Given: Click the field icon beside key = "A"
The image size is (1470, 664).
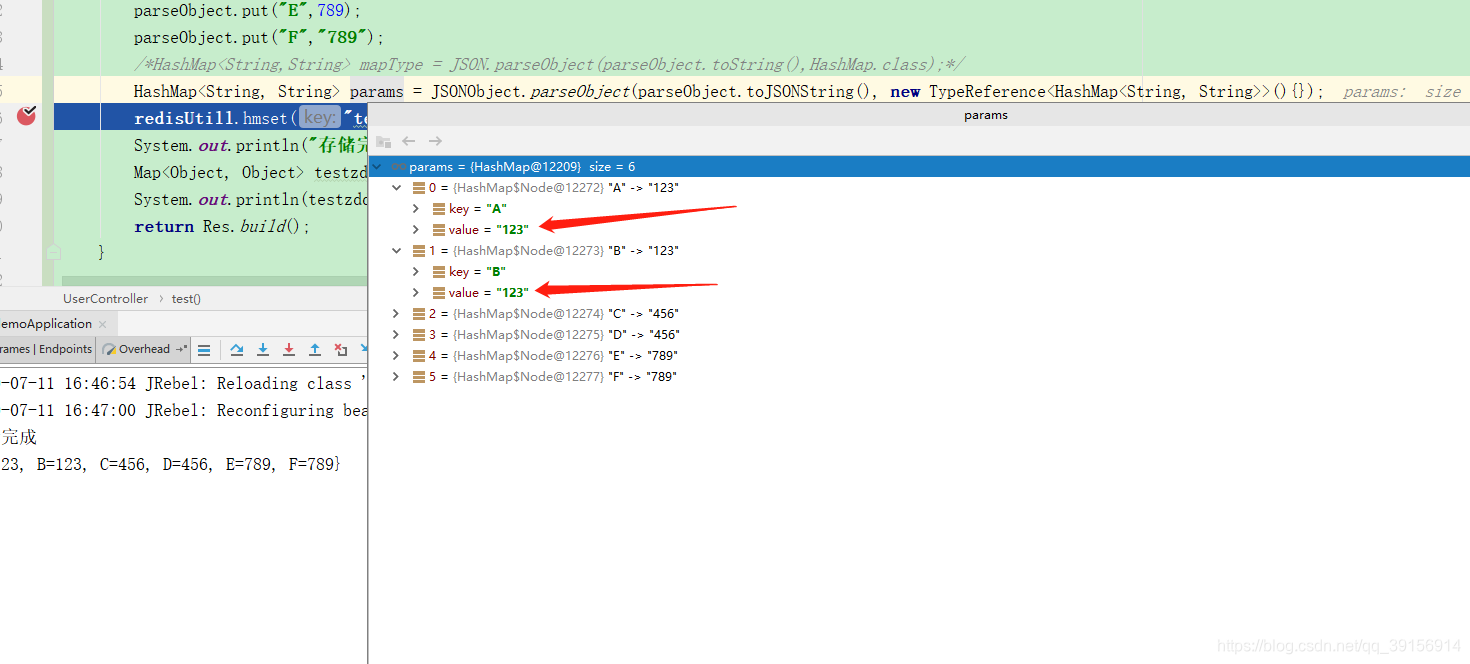Looking at the screenshot, I should (x=439, y=209).
